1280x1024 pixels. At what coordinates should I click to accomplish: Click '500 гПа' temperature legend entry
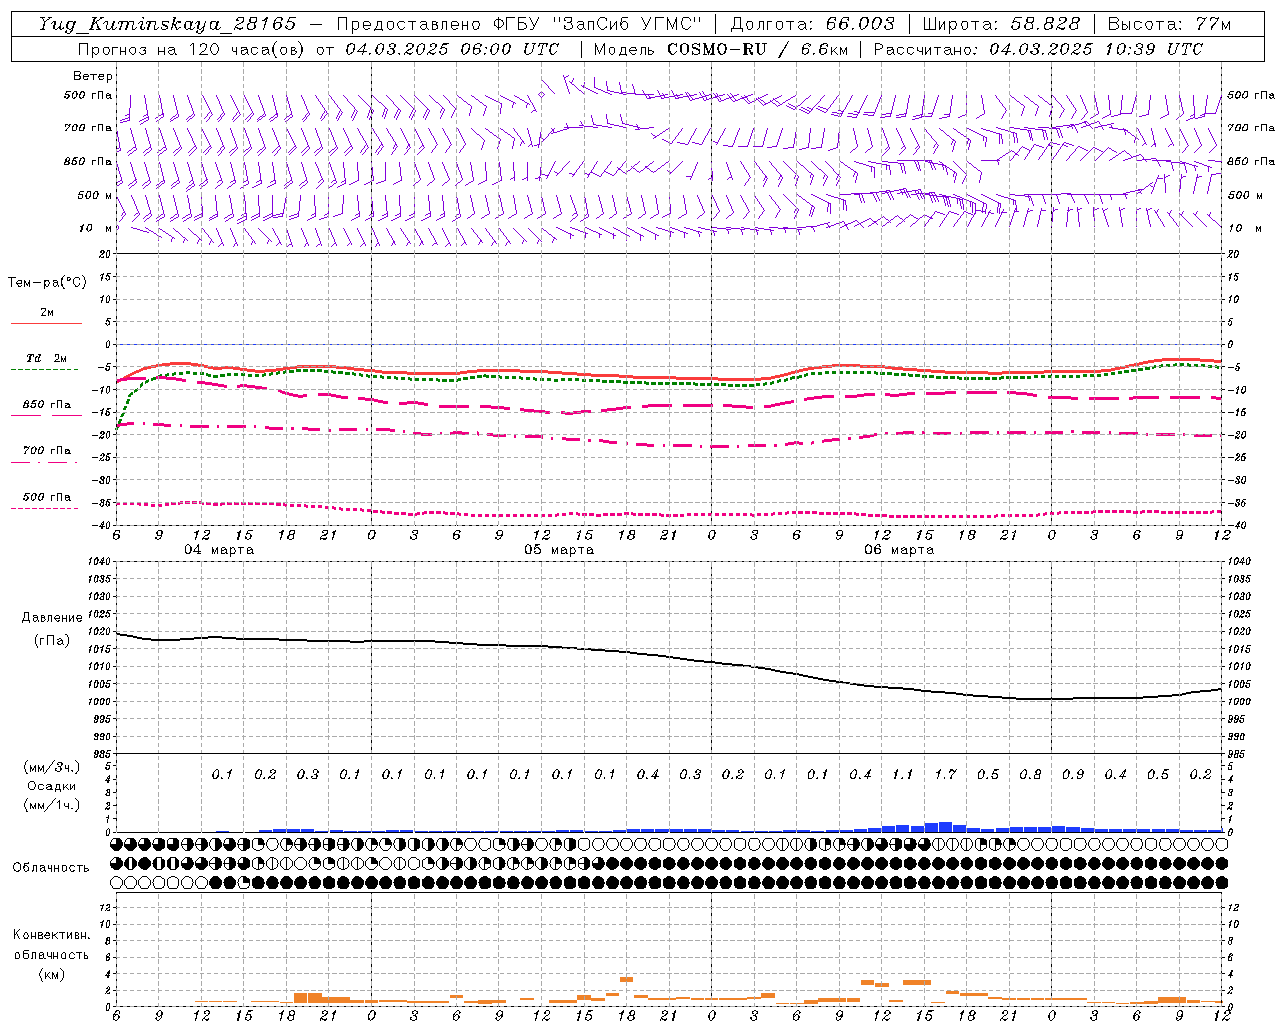pyautogui.click(x=46, y=497)
